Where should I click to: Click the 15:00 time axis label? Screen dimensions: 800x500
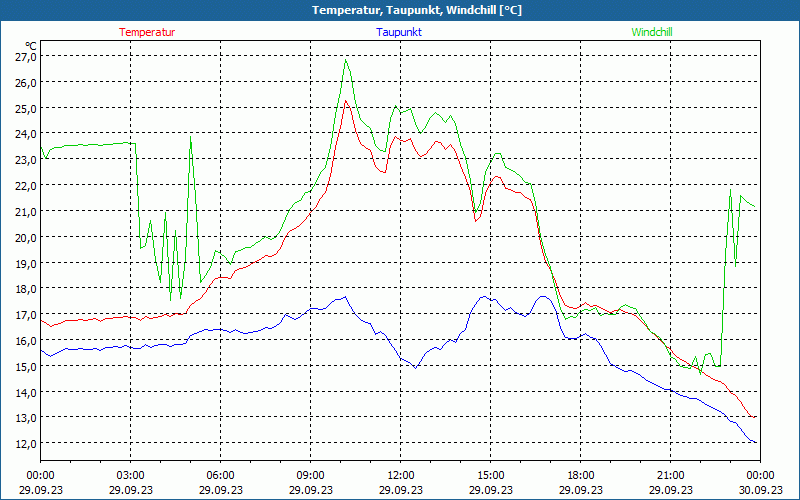[490, 476]
